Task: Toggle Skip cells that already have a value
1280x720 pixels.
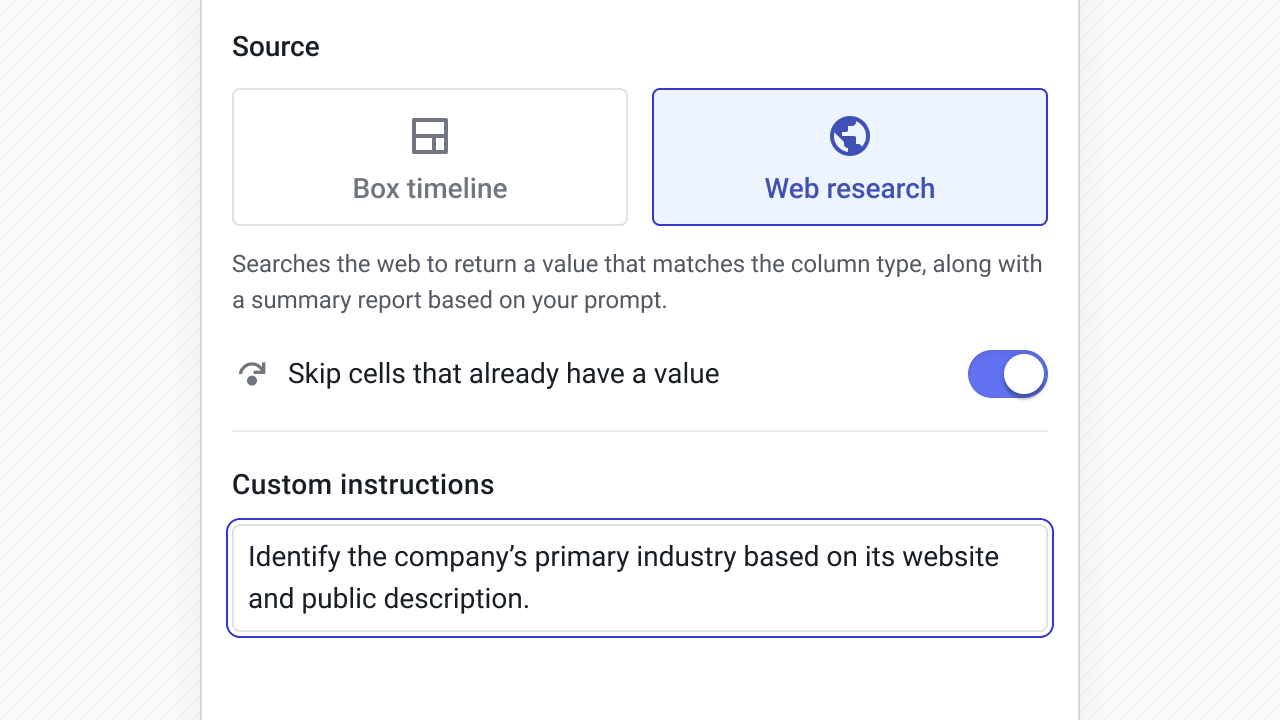Action: point(1007,374)
